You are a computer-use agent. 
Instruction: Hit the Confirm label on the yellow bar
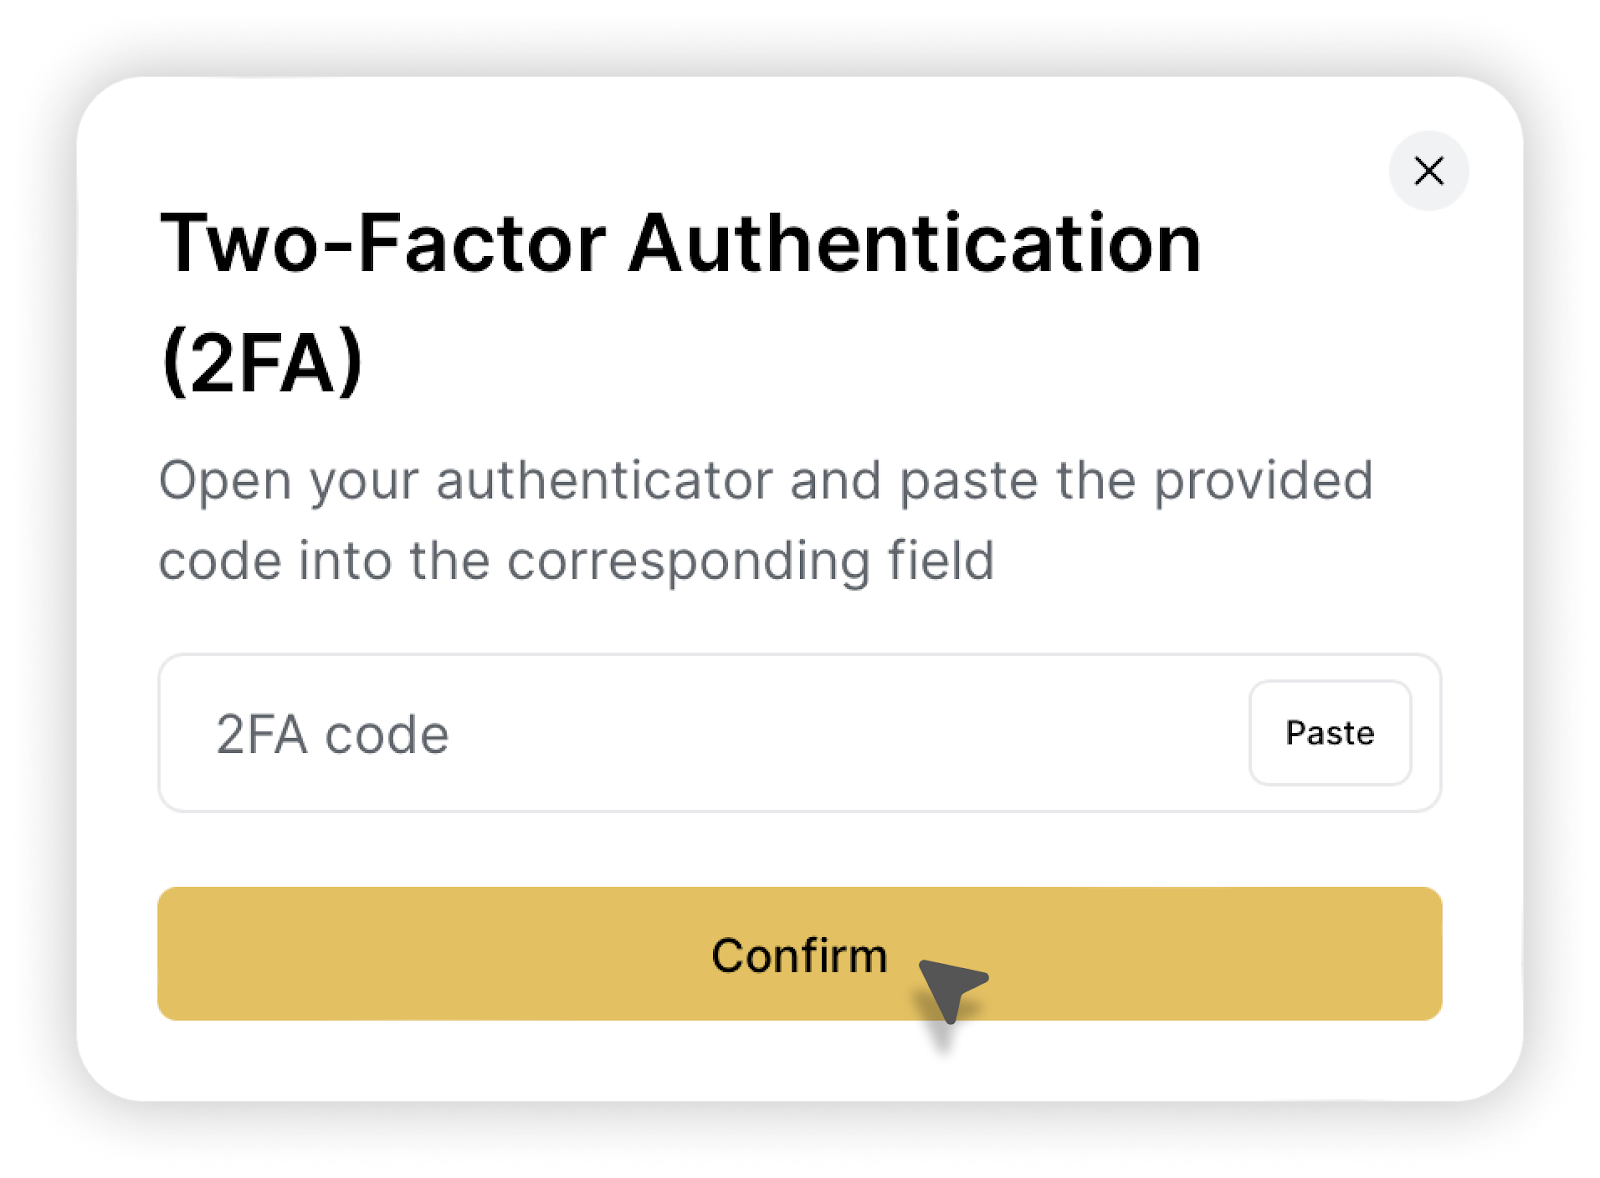click(799, 955)
